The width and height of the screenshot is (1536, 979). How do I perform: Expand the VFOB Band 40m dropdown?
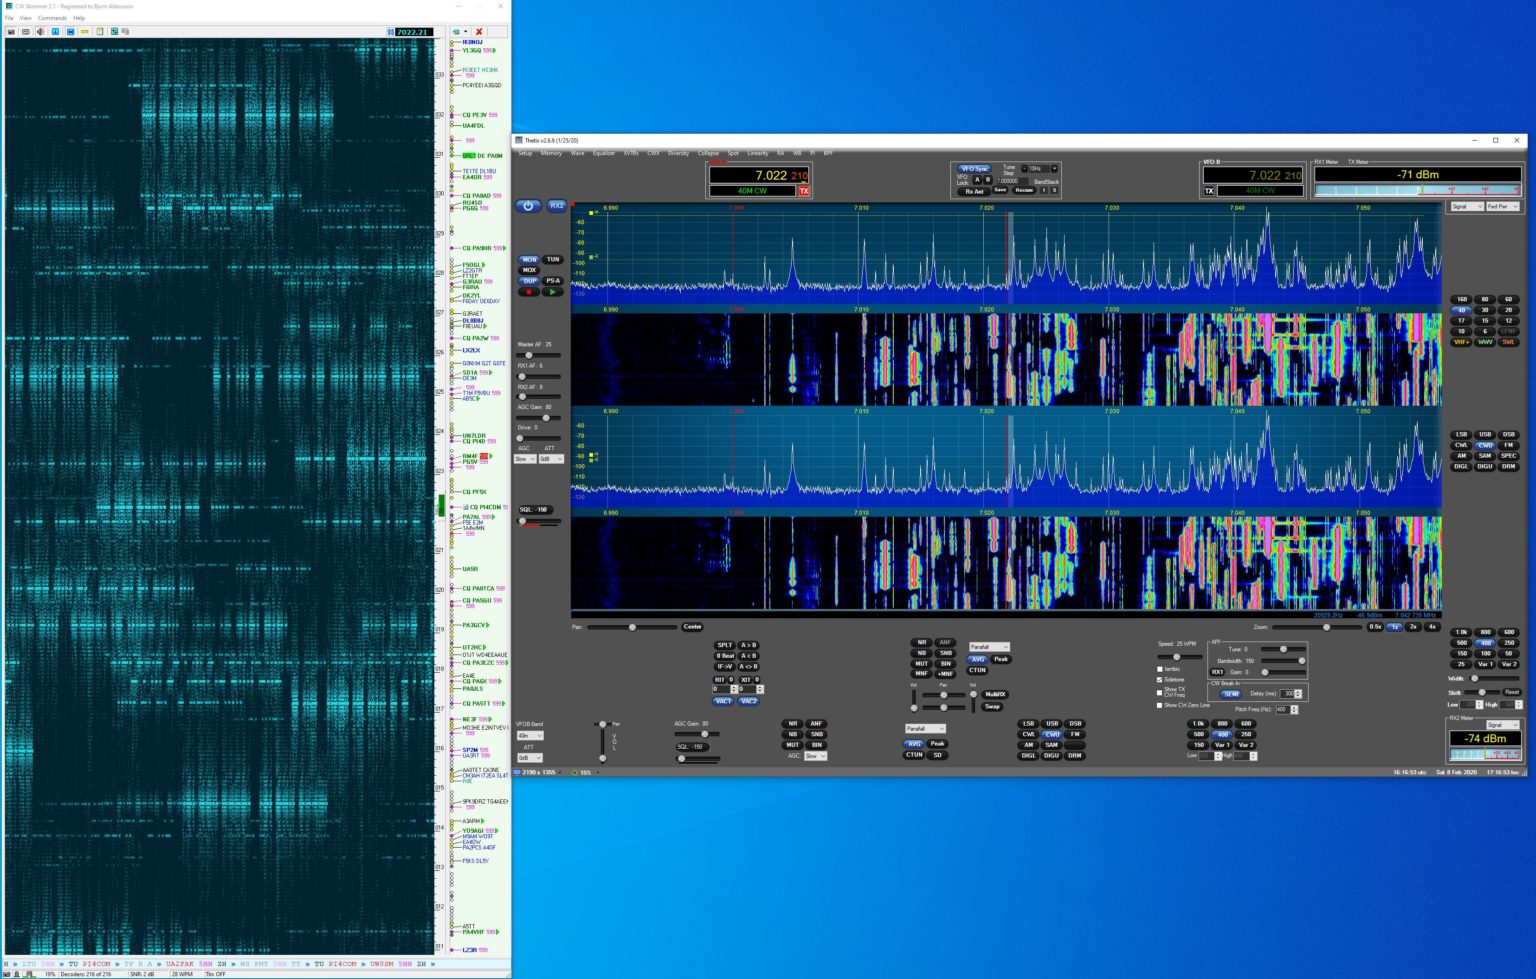[x=529, y=736]
